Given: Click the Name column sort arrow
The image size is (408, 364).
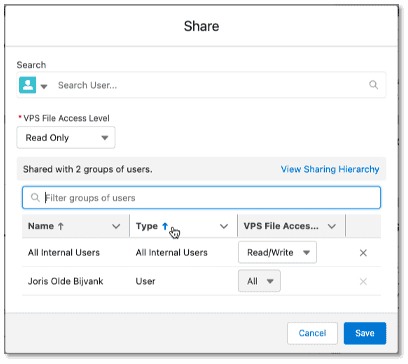Looking at the screenshot, I should (61, 226).
